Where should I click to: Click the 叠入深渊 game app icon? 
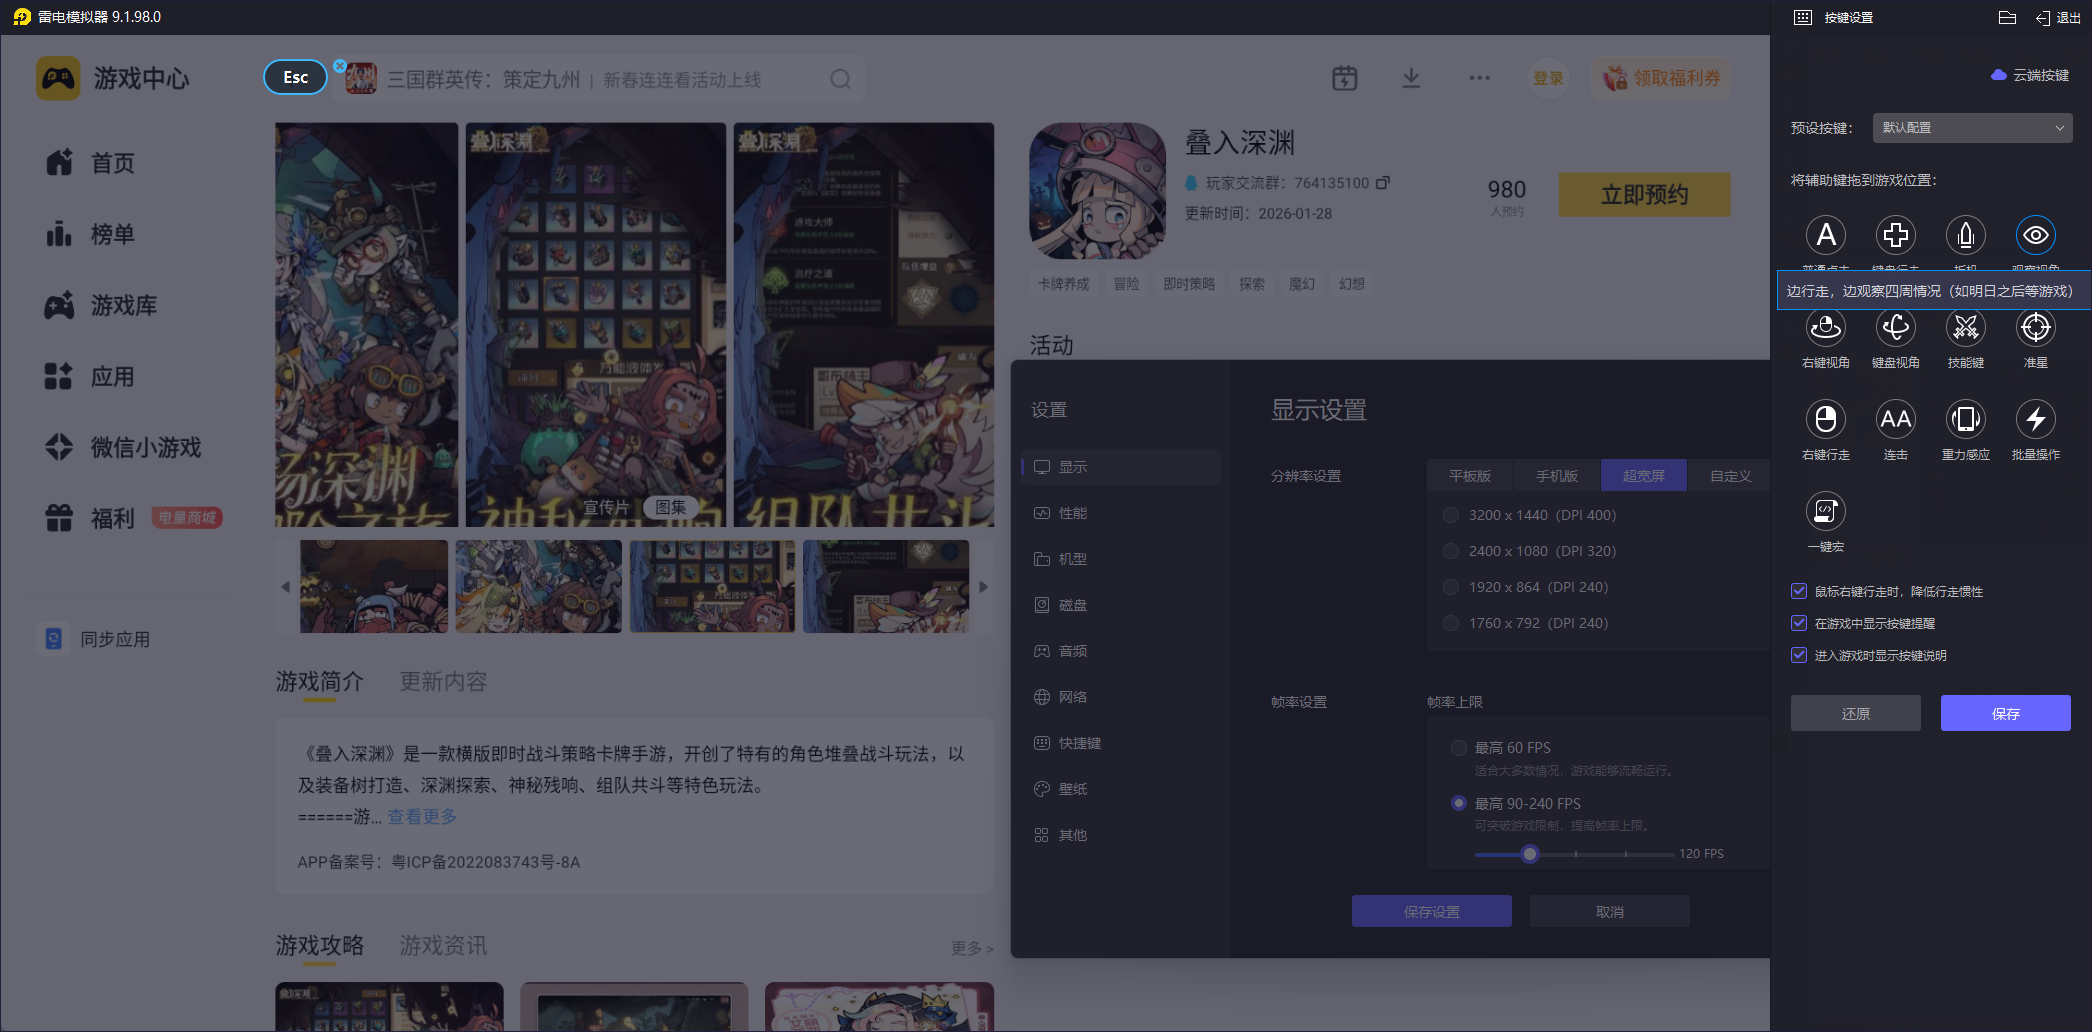tap(1097, 191)
